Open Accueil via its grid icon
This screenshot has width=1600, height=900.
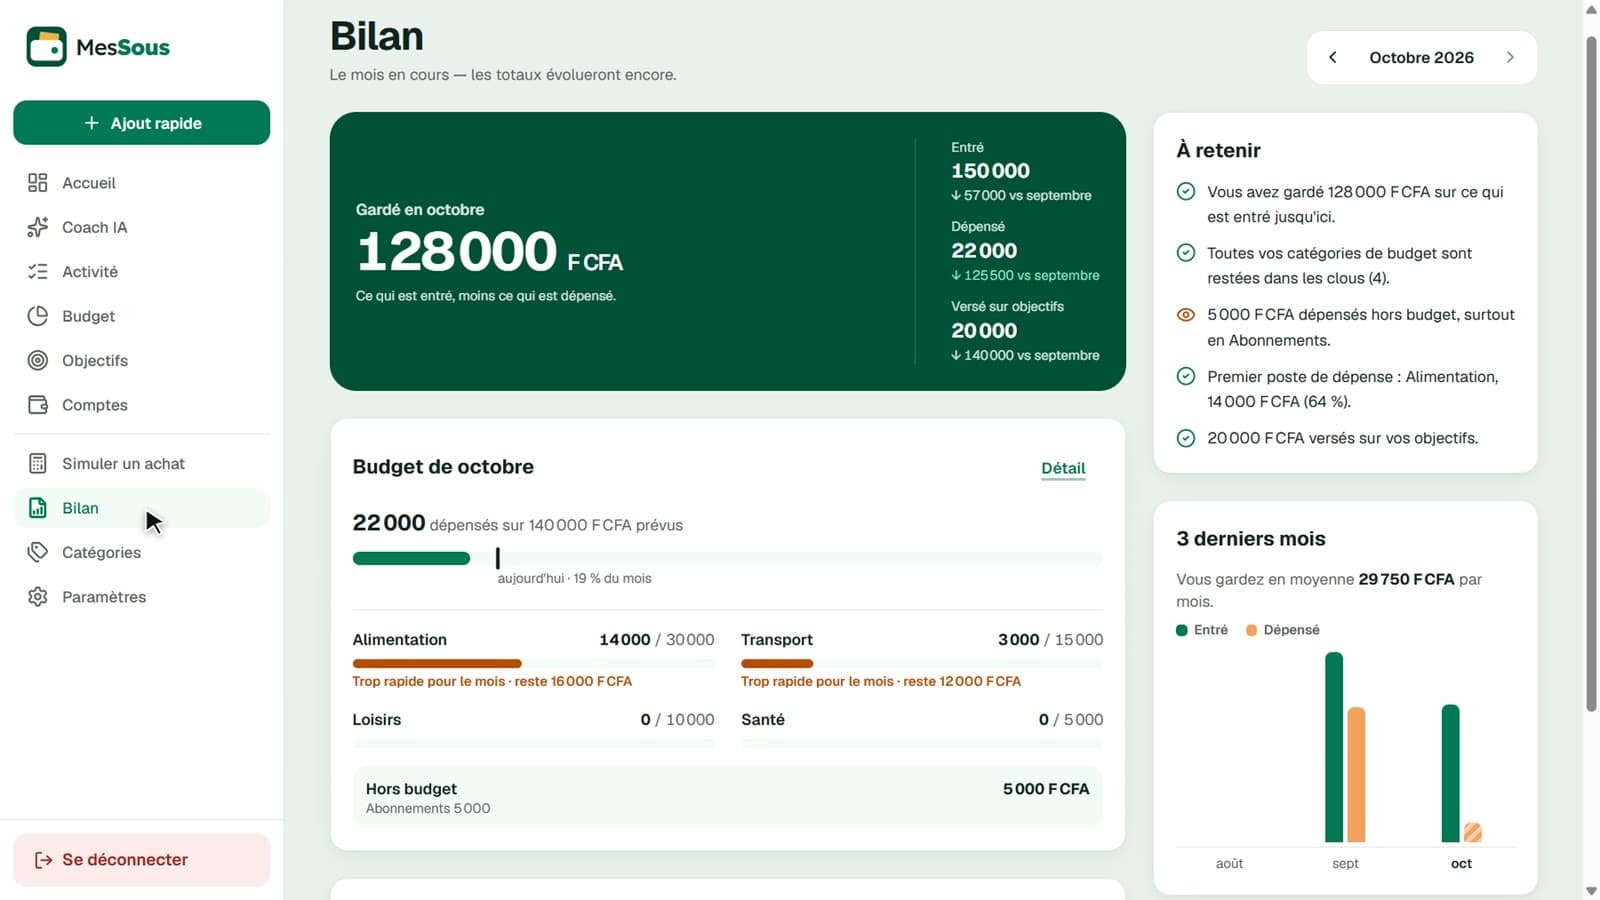38,183
